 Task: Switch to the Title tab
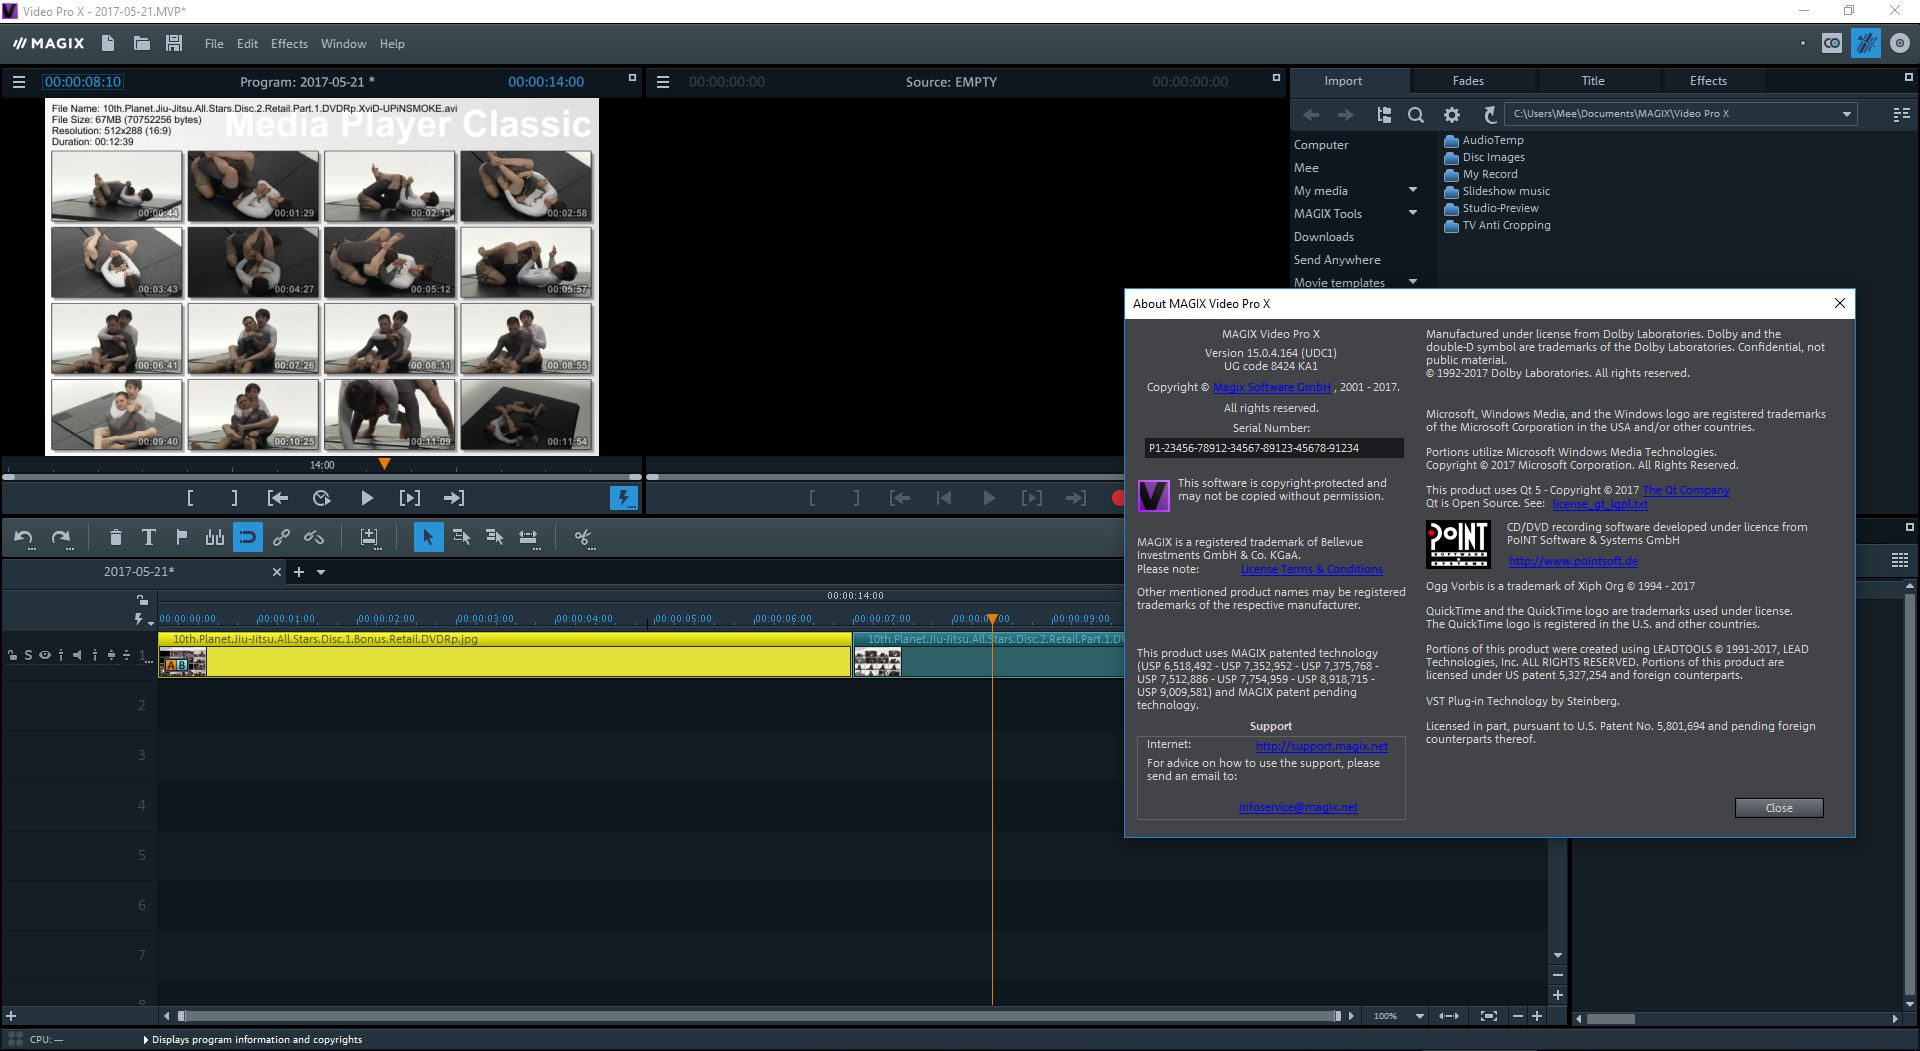coord(1593,81)
